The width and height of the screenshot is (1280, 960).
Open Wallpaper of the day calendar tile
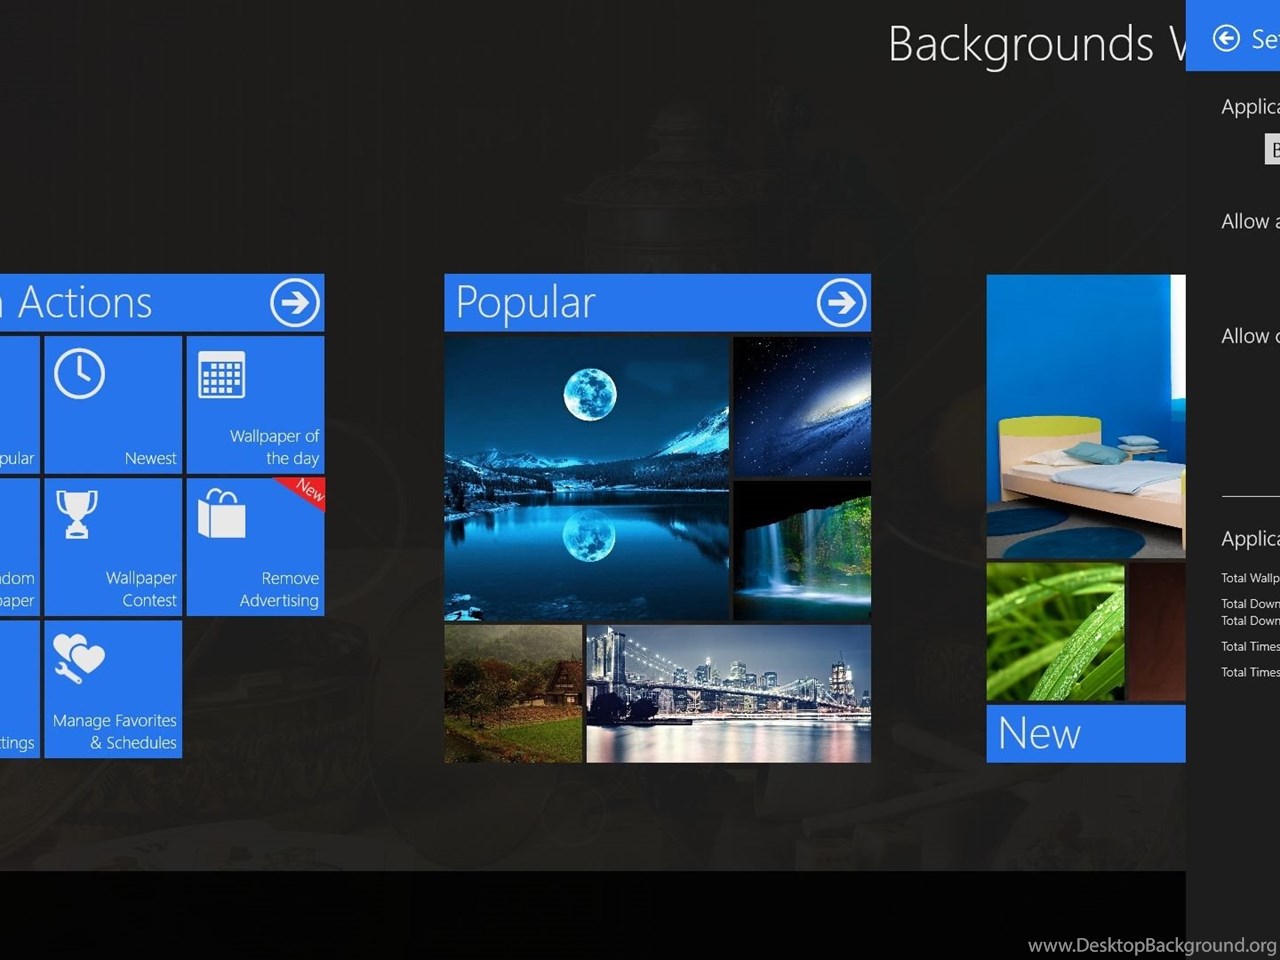tap(255, 404)
